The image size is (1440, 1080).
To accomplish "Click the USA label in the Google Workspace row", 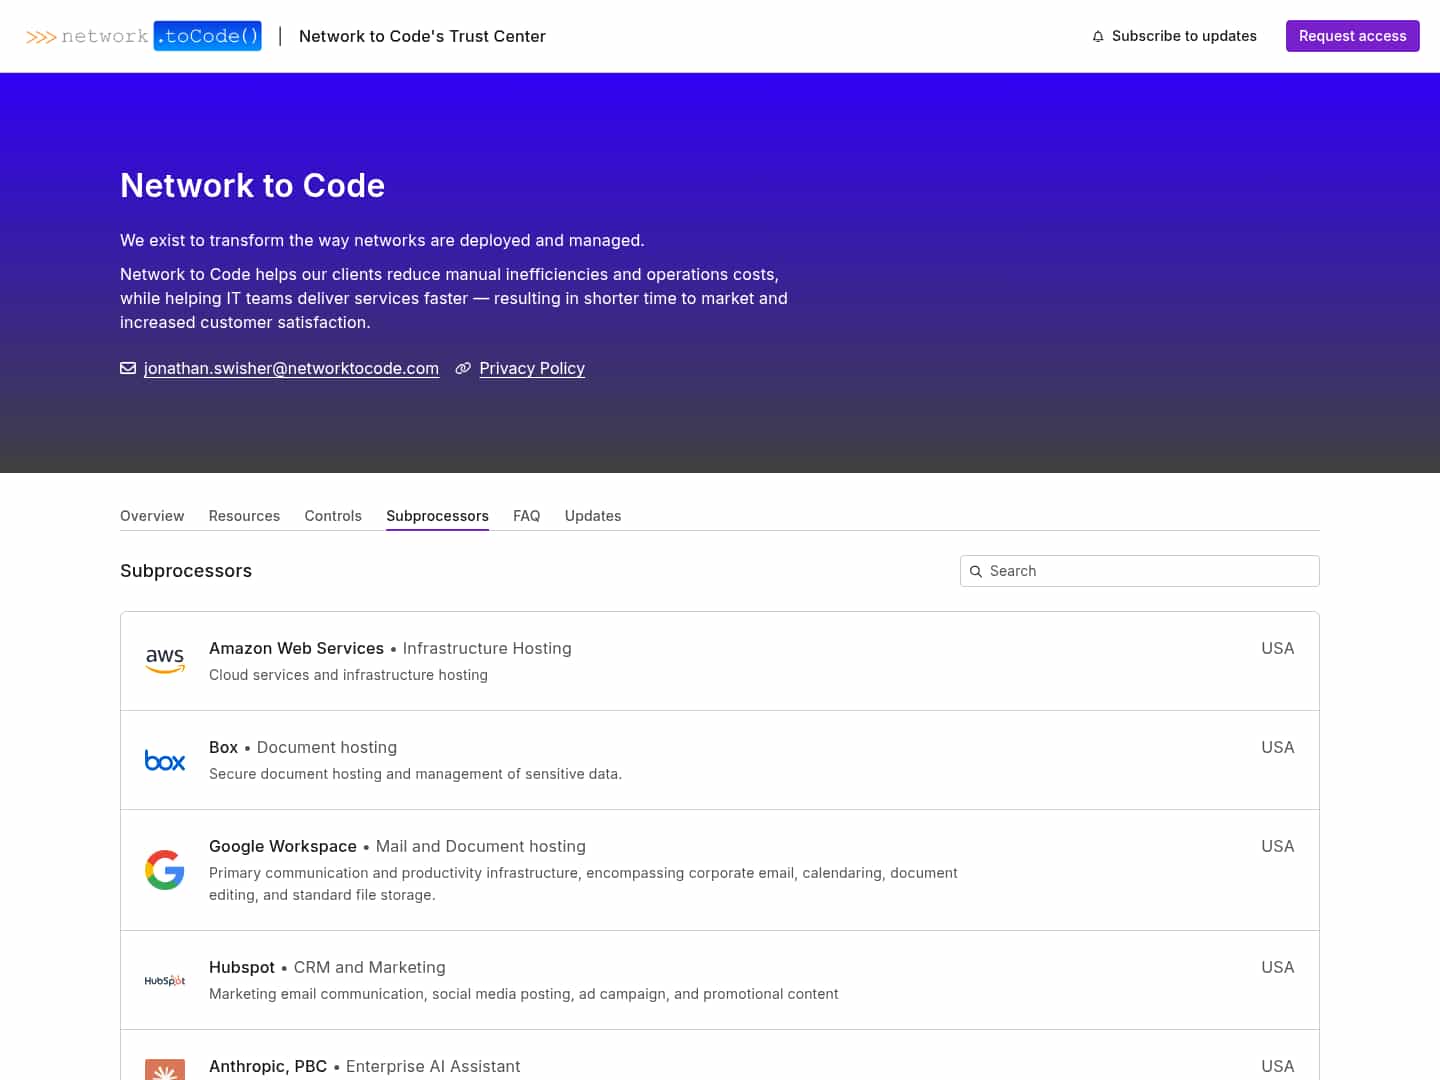I will tap(1278, 846).
